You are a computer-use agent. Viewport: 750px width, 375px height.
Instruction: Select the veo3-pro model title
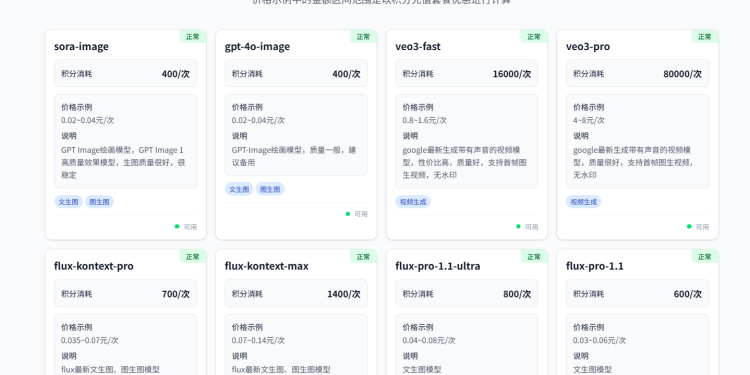tap(588, 46)
